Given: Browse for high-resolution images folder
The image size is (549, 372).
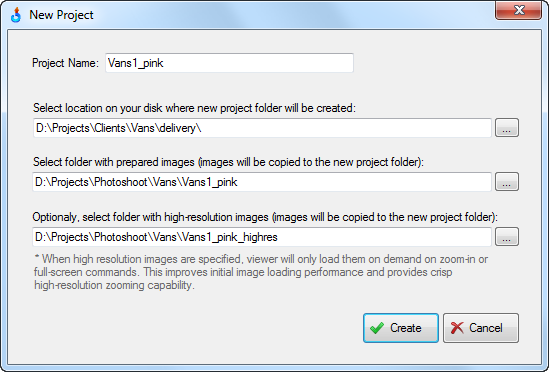Looking at the screenshot, I should tap(507, 237).
